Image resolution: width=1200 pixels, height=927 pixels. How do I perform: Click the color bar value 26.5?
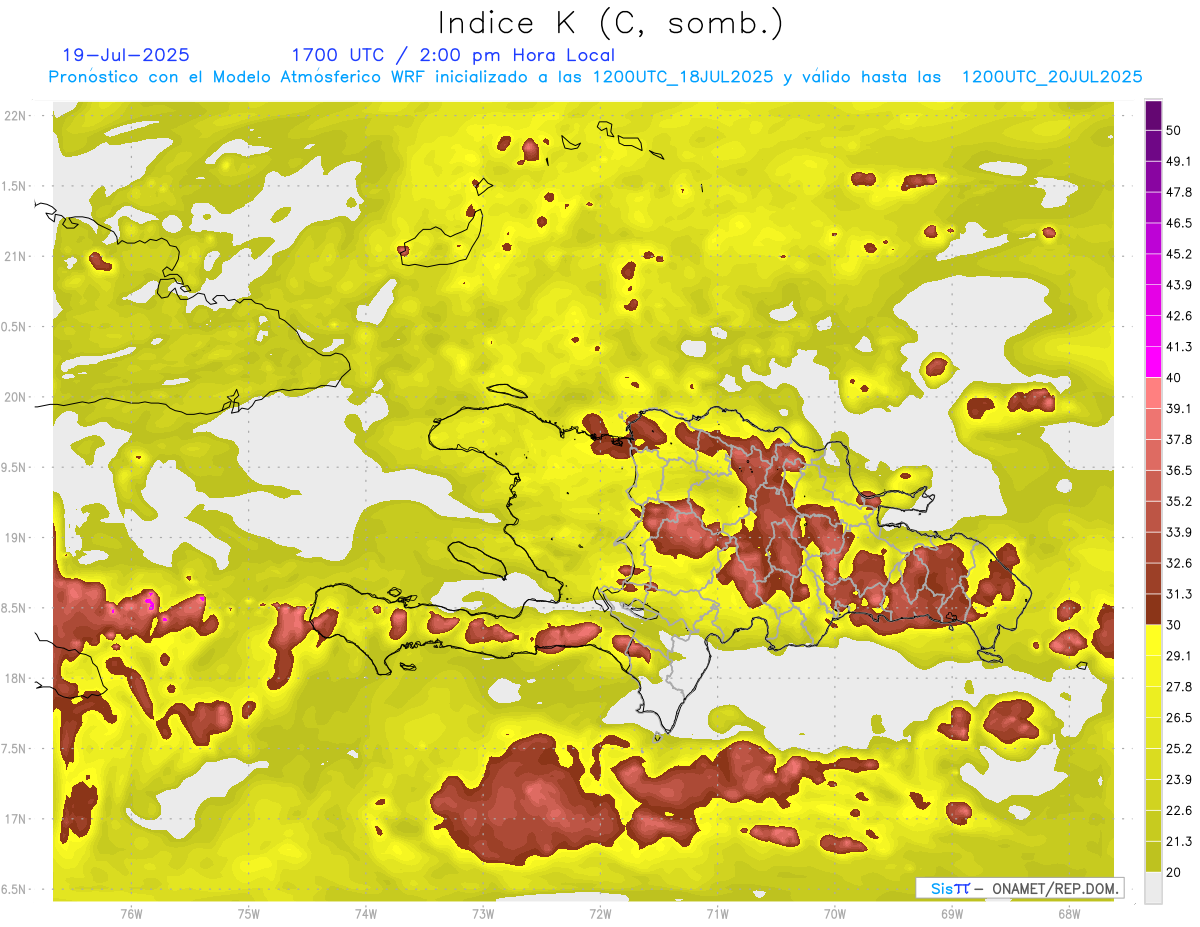1179,717
